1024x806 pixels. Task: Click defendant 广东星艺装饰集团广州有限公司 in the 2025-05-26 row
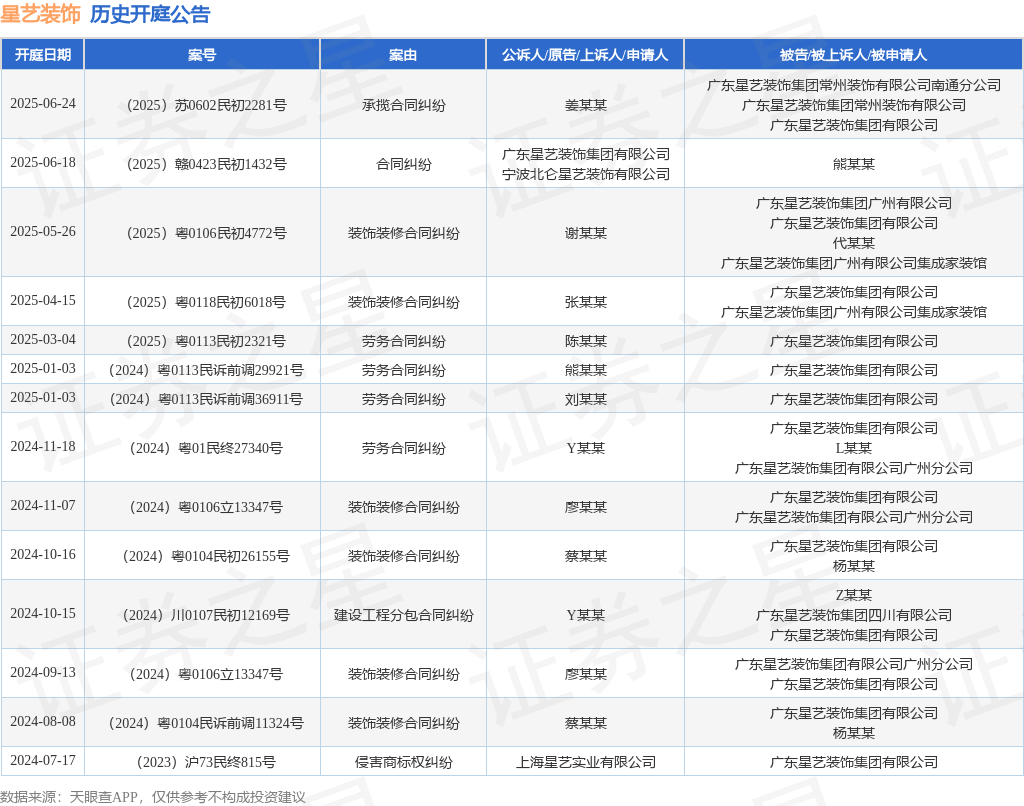(854, 203)
